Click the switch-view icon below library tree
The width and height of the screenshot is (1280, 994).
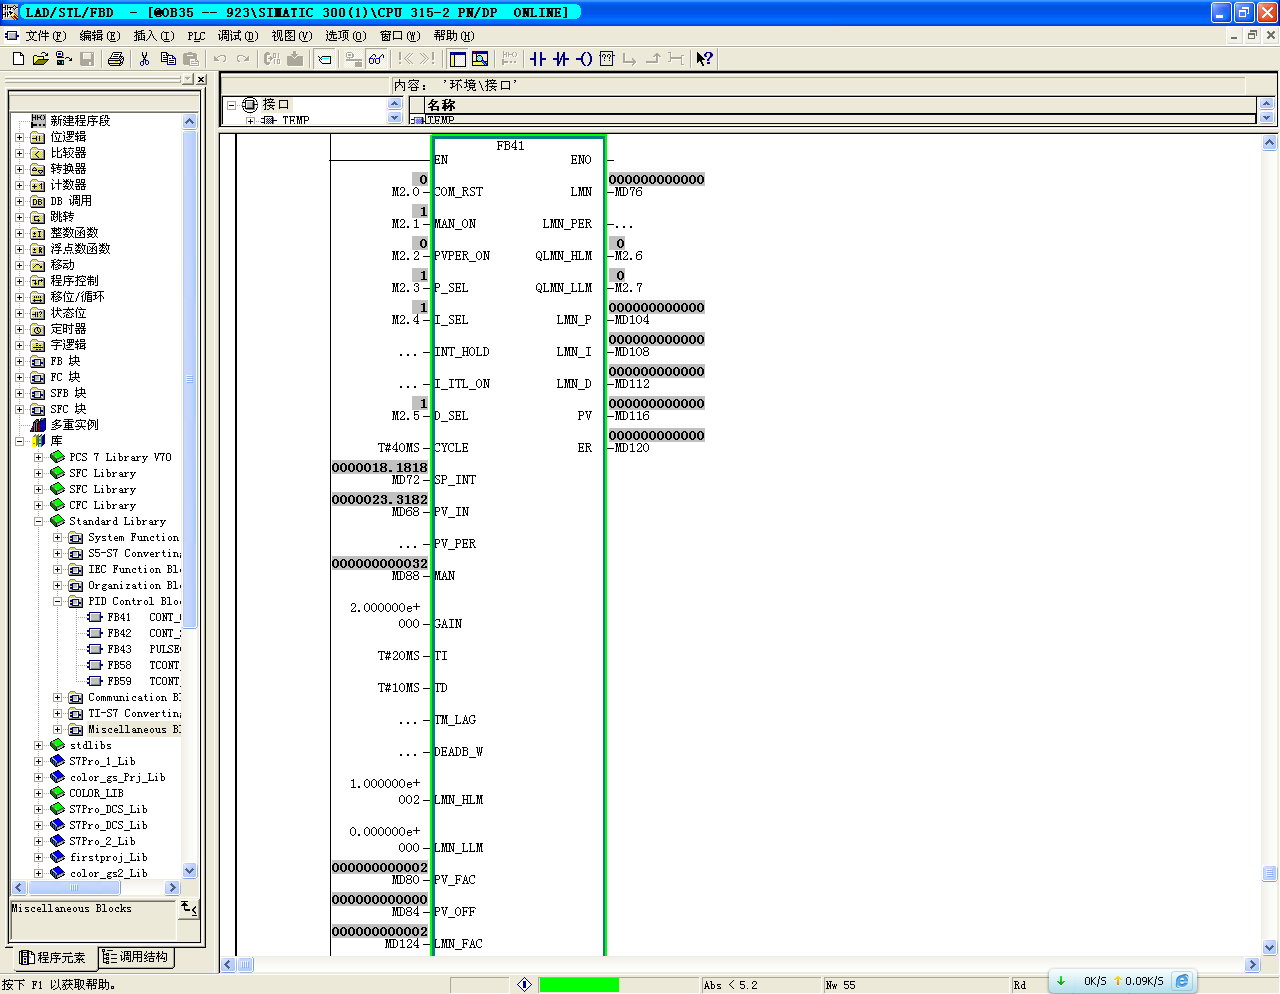point(188,908)
